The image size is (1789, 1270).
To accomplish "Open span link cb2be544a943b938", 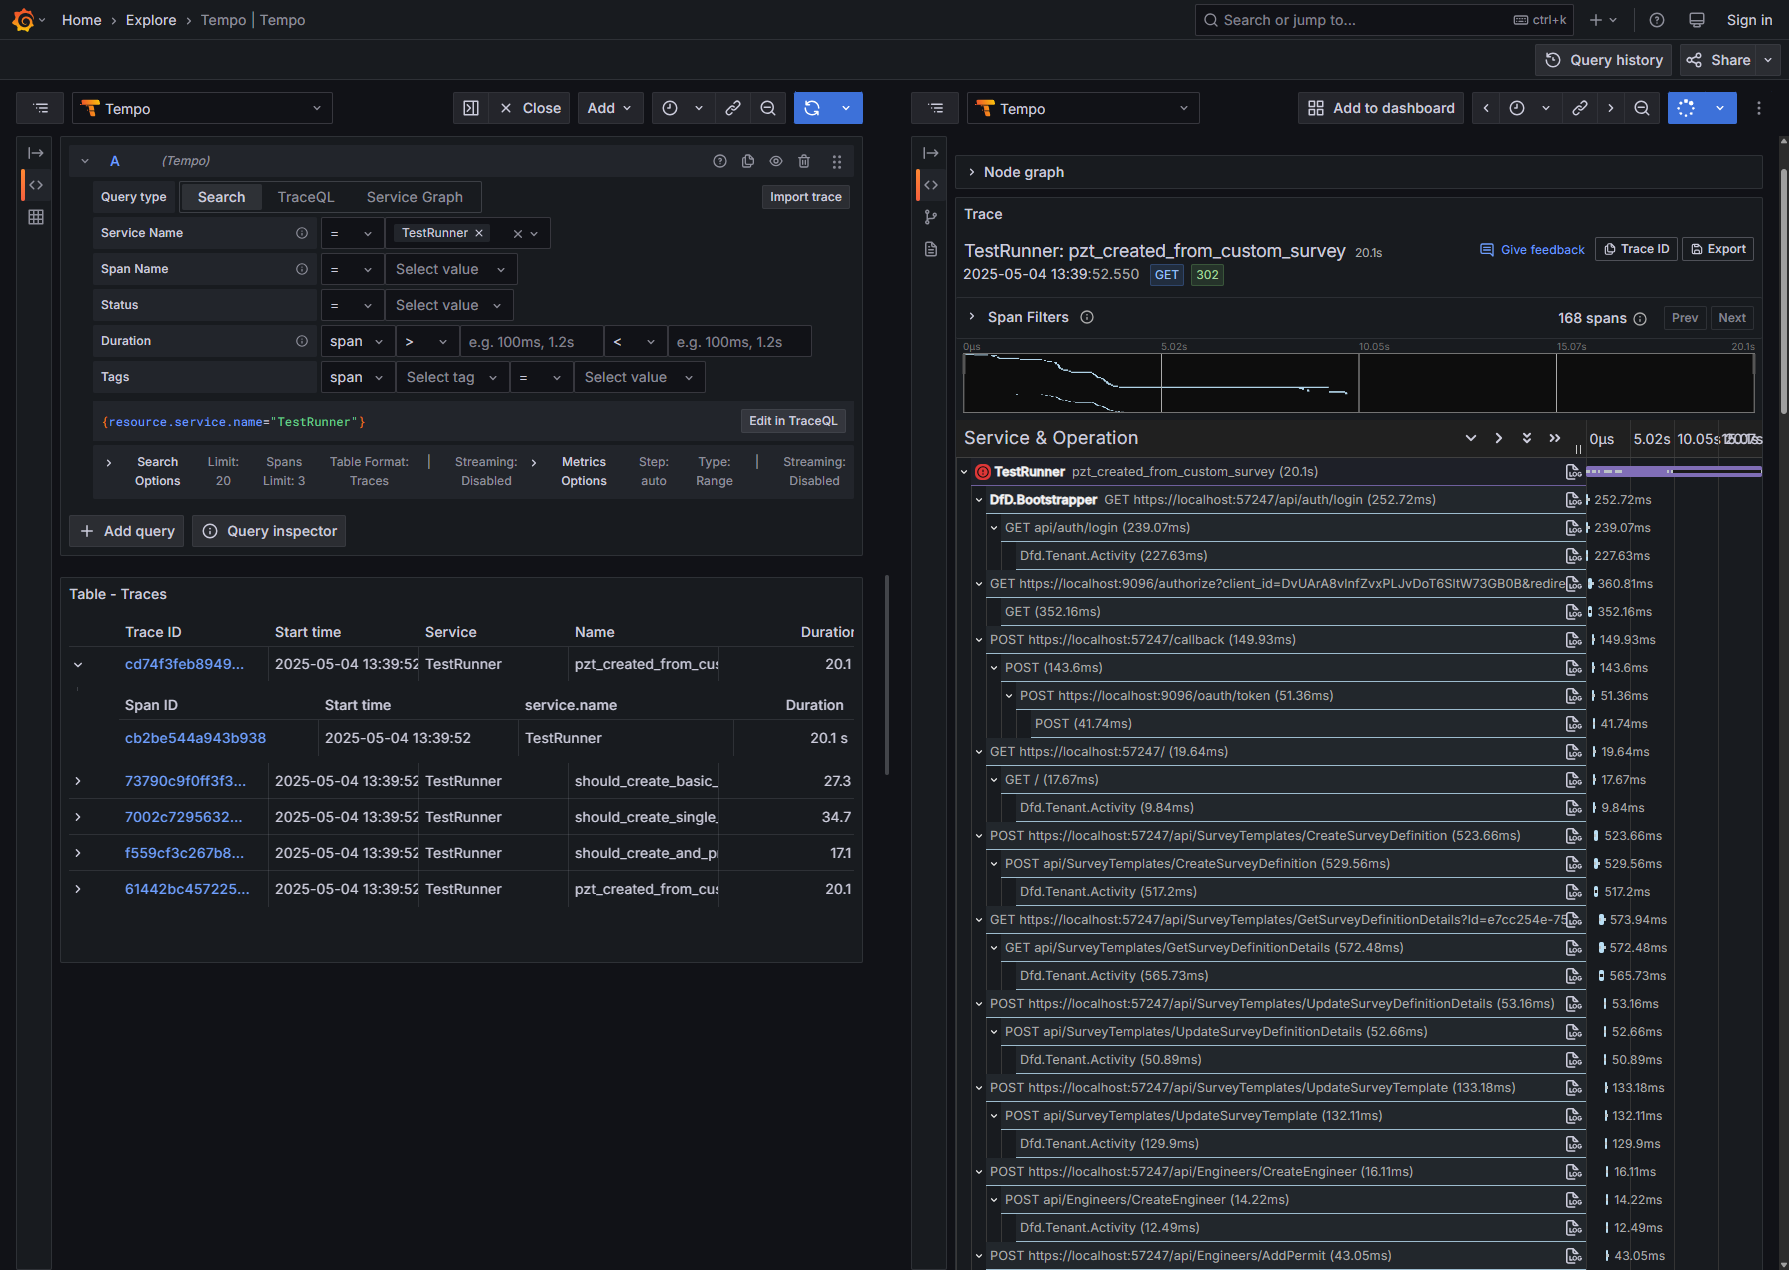I will [x=195, y=738].
